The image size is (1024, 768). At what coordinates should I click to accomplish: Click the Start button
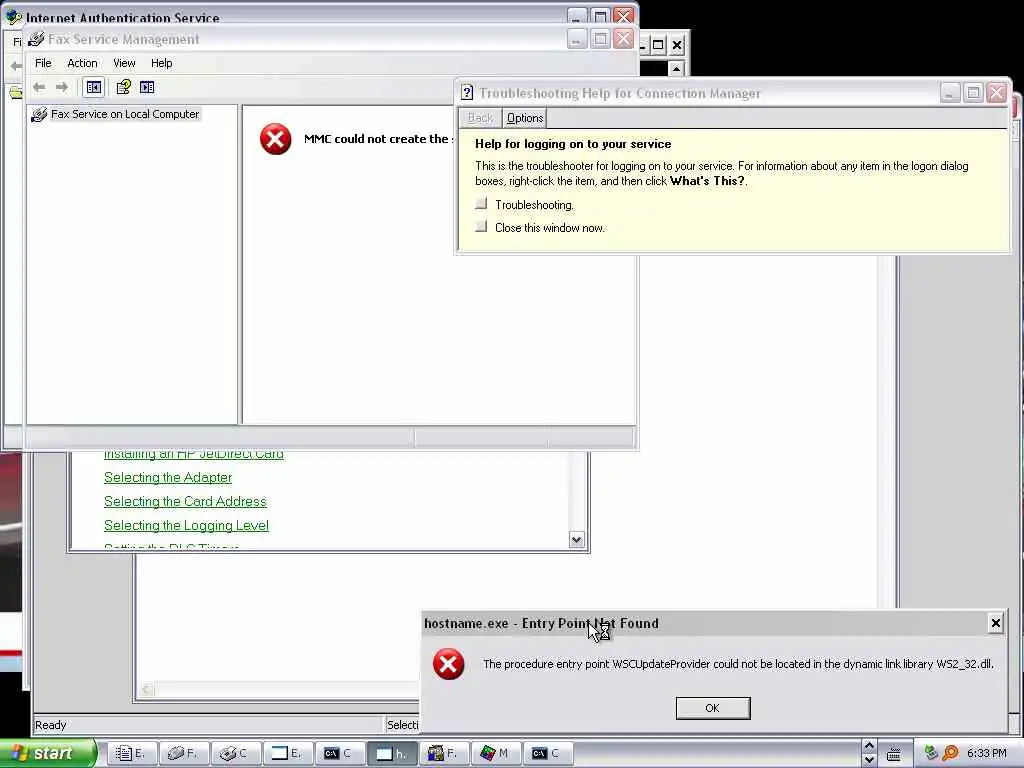tap(47, 753)
